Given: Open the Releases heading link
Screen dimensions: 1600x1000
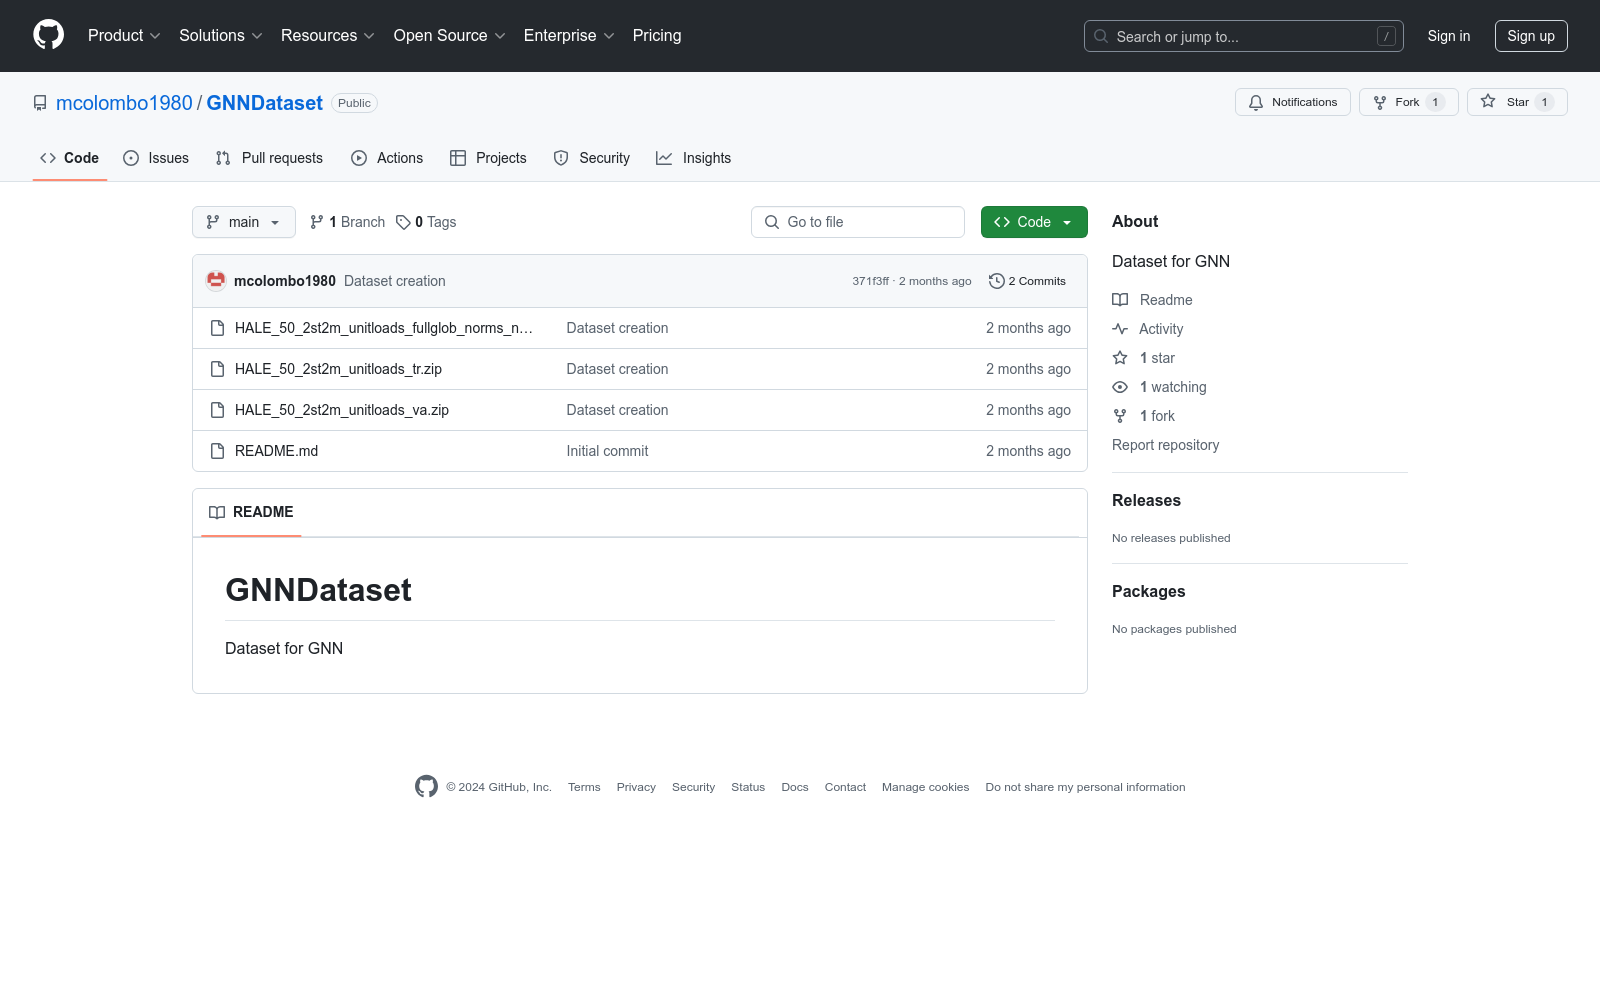Looking at the screenshot, I should pyautogui.click(x=1146, y=500).
